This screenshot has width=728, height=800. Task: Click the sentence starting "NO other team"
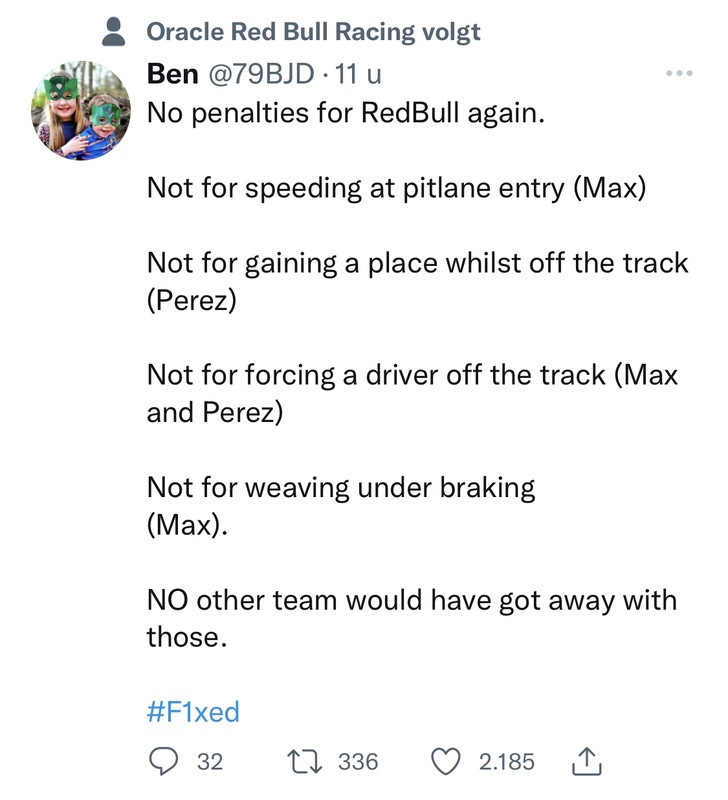point(411,600)
